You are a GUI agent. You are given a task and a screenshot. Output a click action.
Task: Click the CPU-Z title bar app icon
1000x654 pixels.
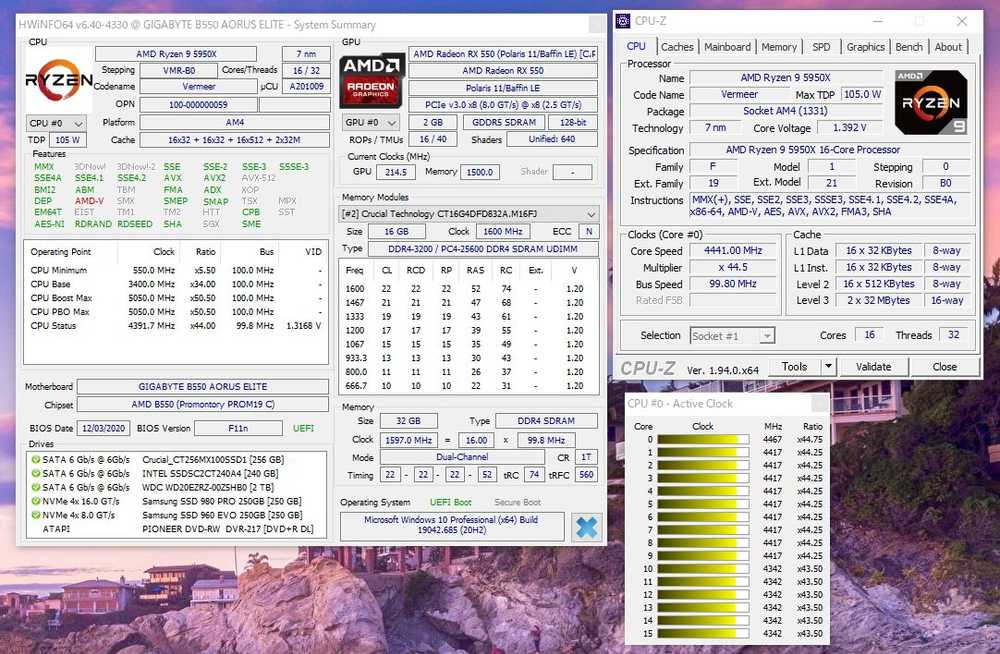(622, 21)
